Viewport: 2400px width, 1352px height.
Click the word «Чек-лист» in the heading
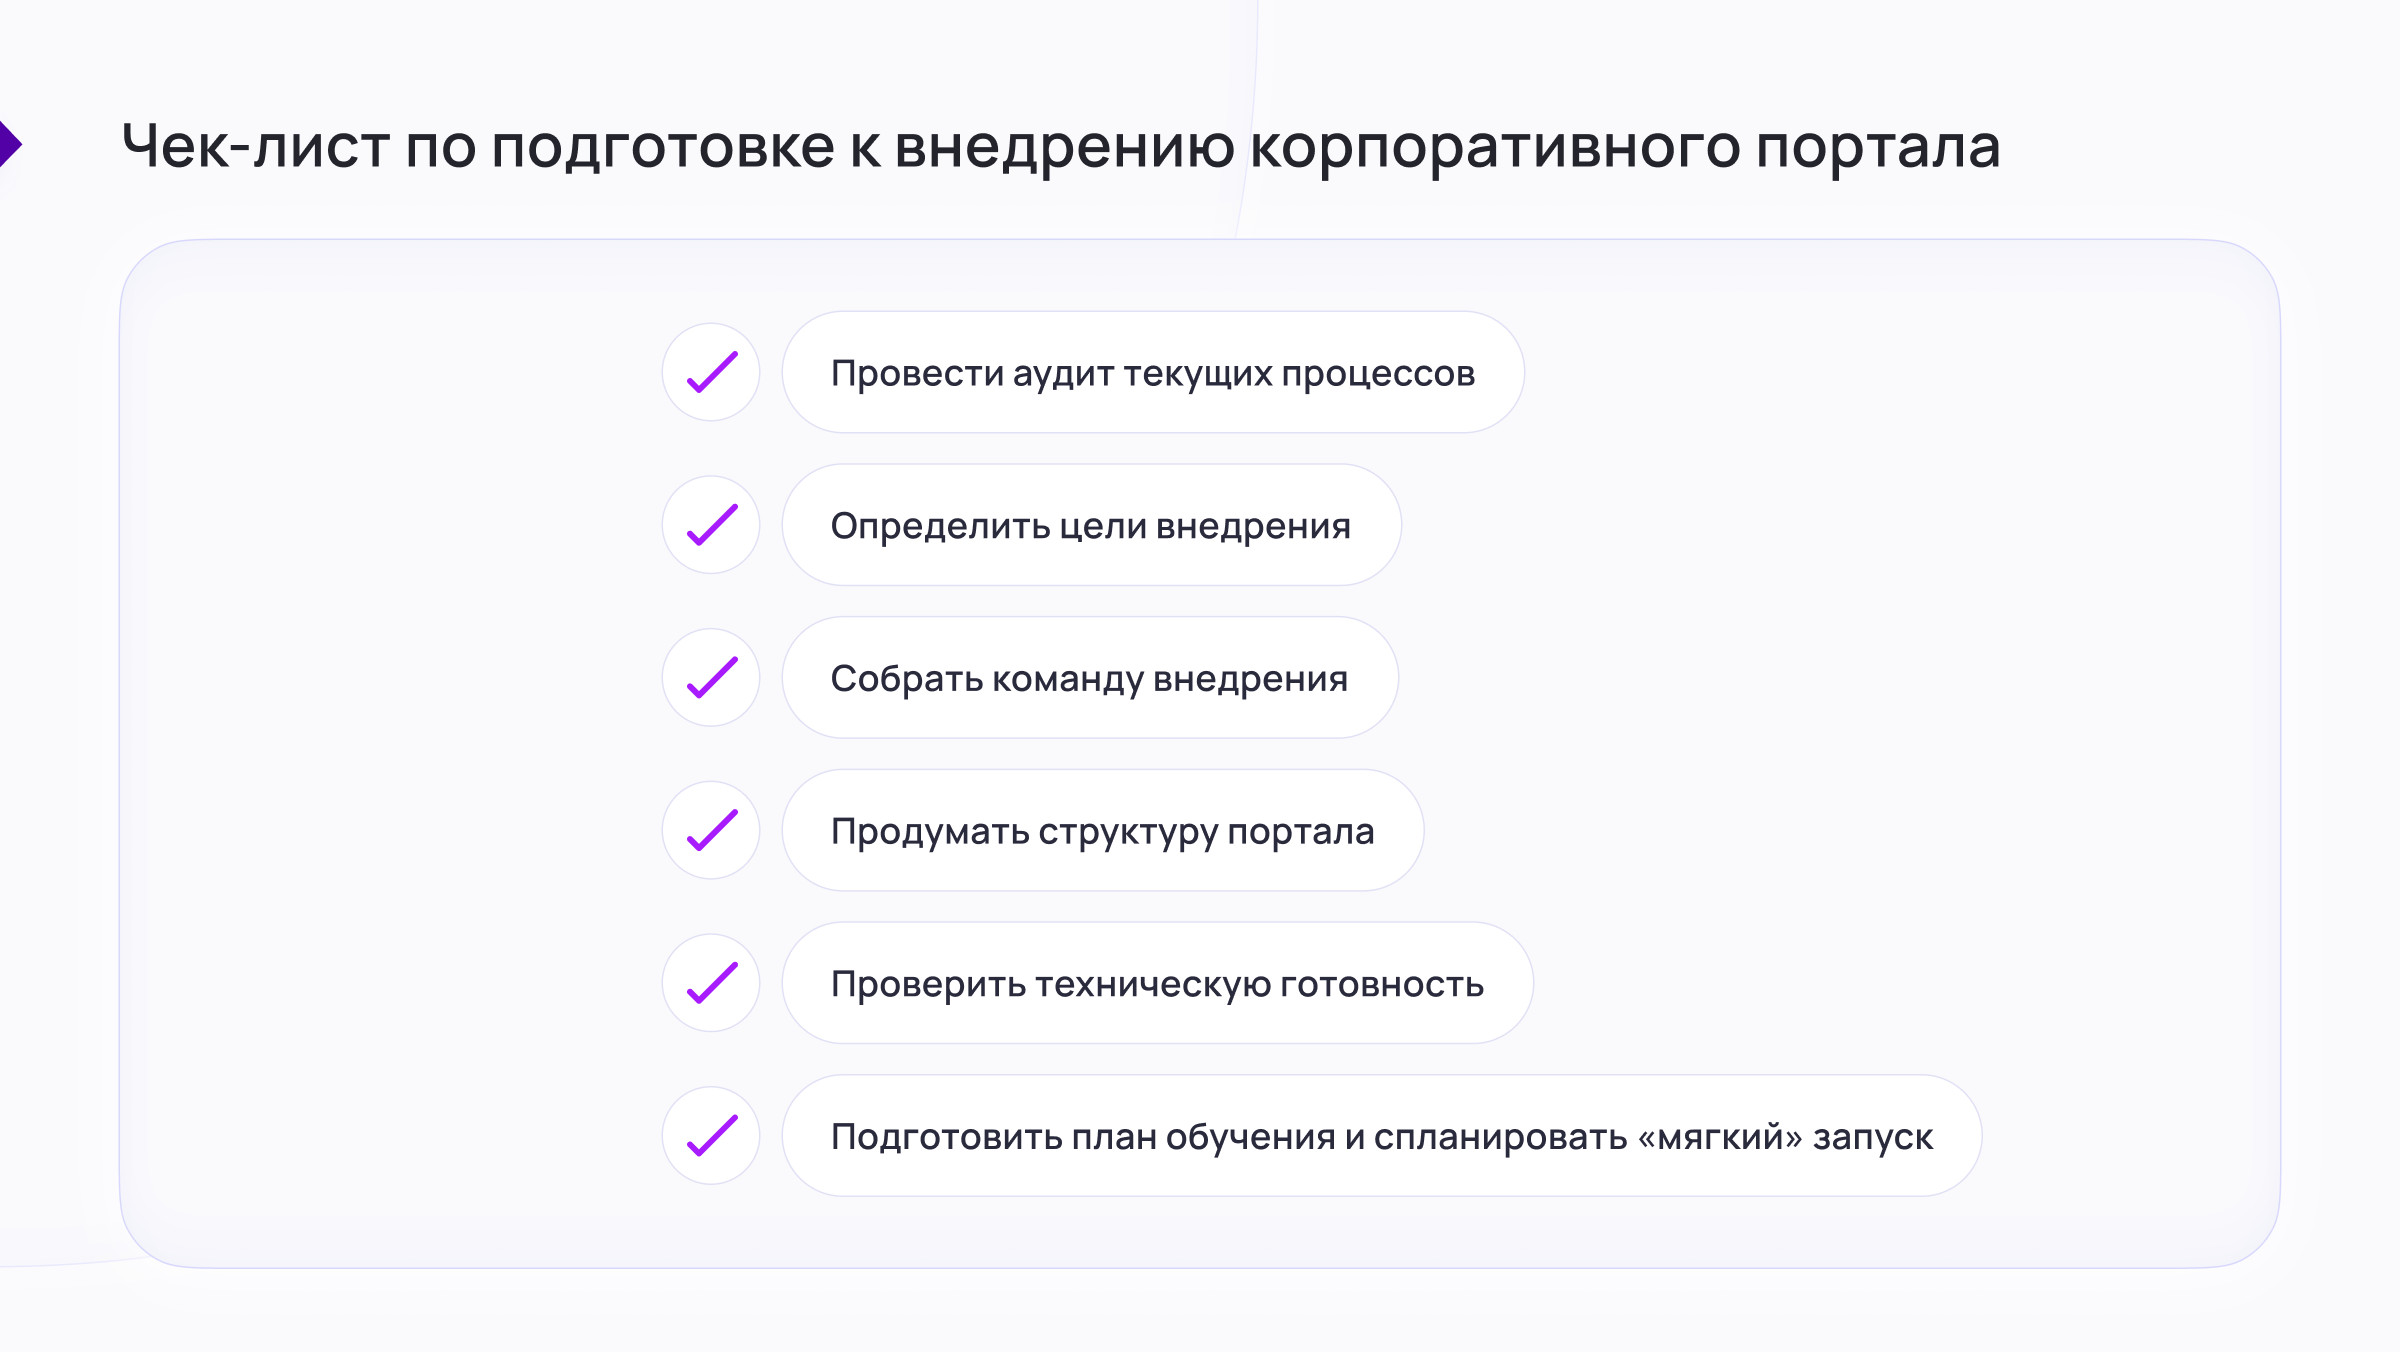pos(255,146)
